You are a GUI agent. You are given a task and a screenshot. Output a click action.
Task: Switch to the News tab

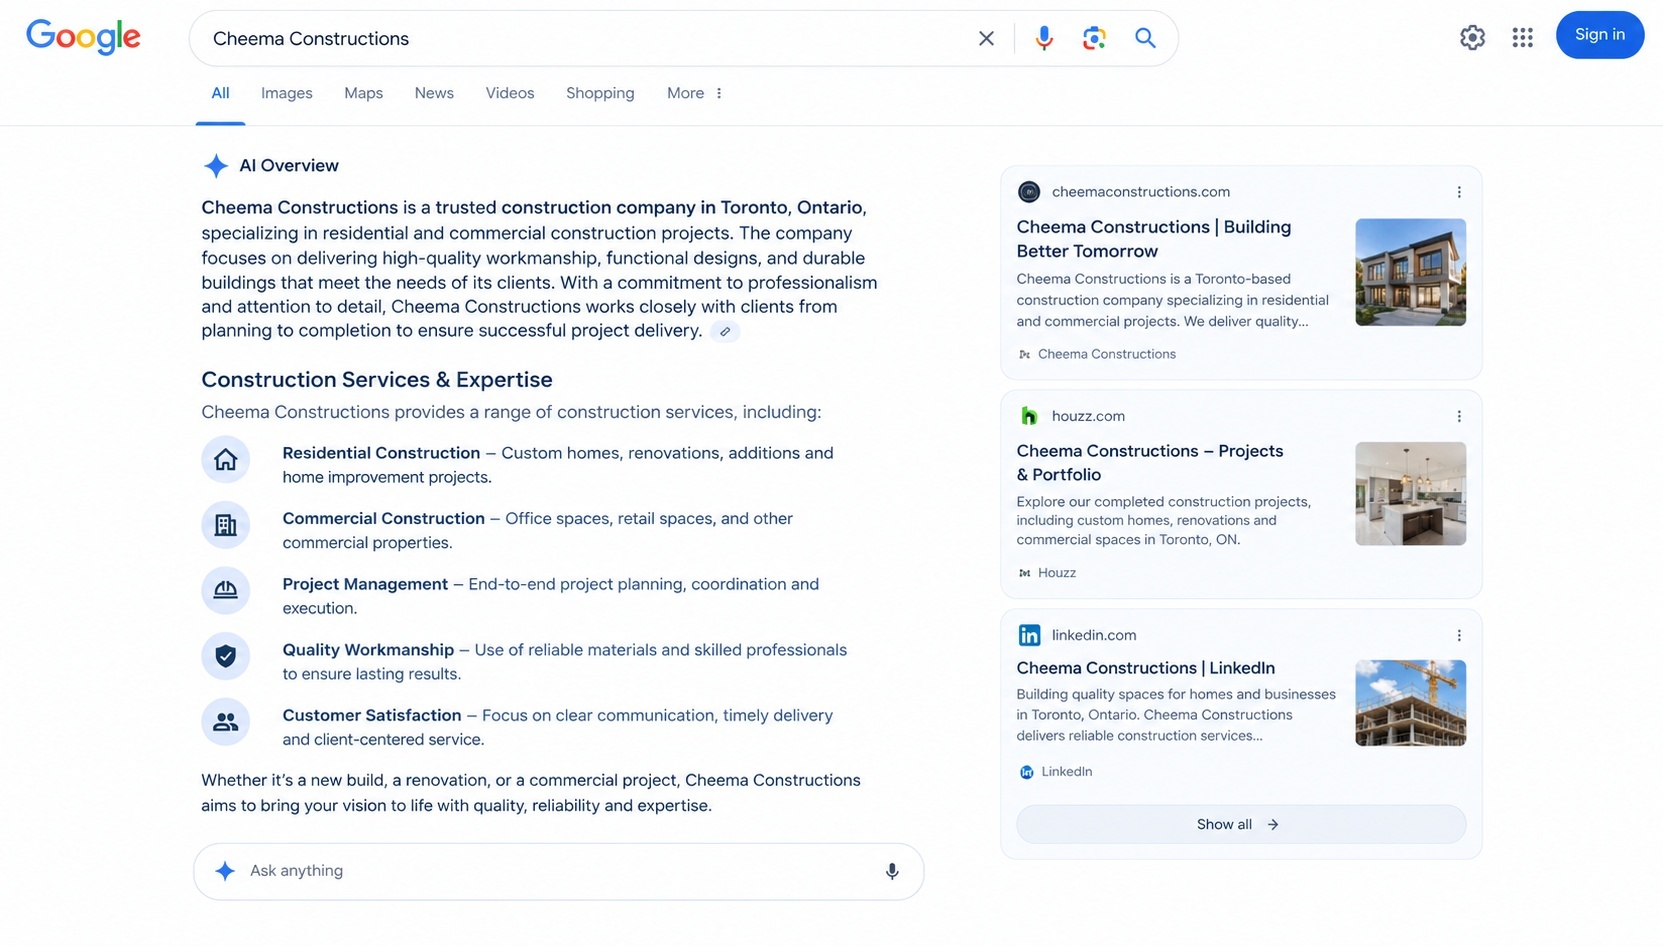[x=434, y=93]
